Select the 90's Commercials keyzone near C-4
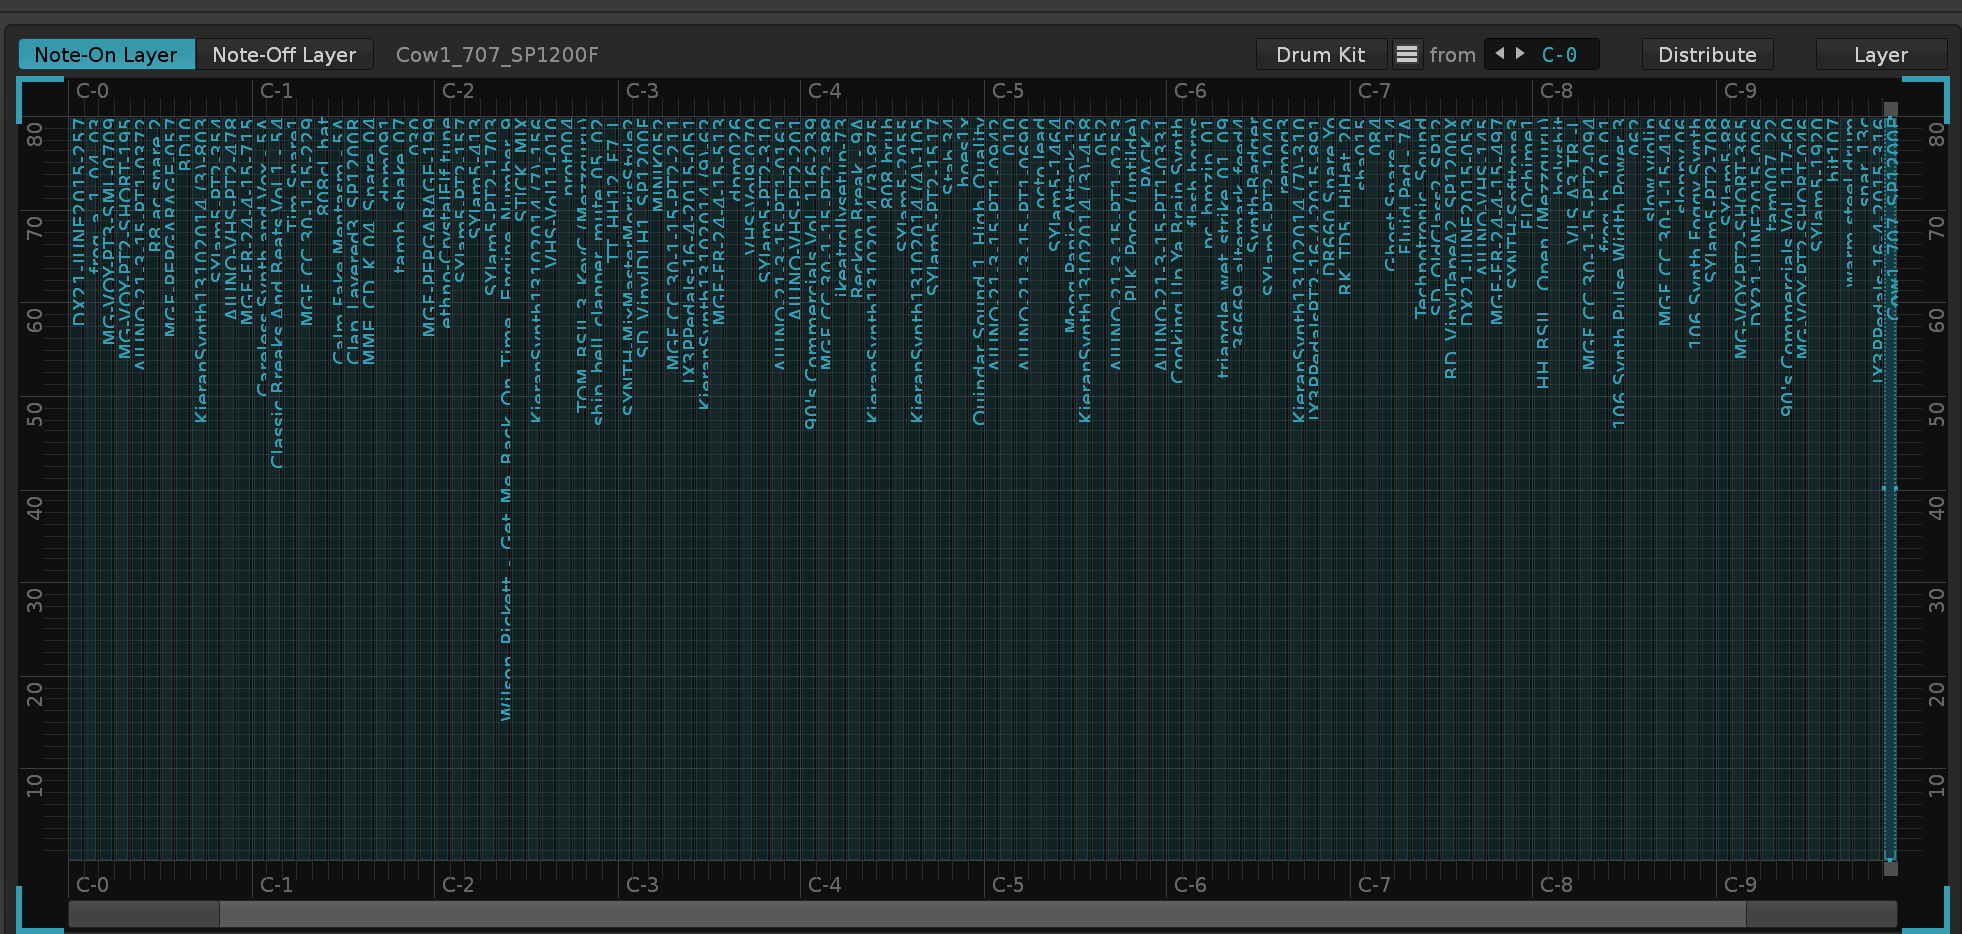 click(x=810, y=380)
